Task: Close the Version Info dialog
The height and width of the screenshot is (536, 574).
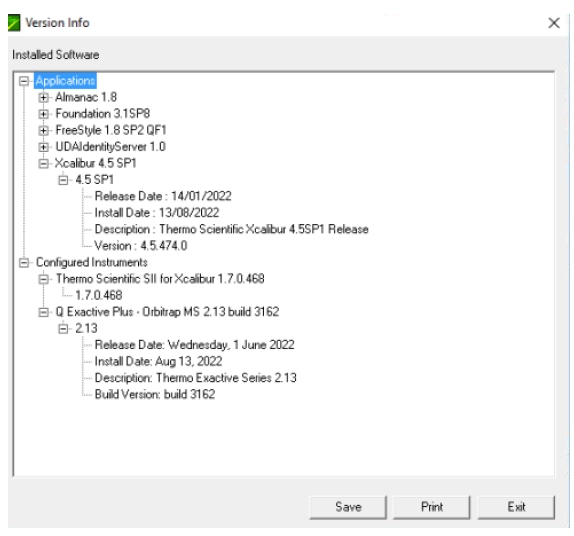Action: pos(554,23)
